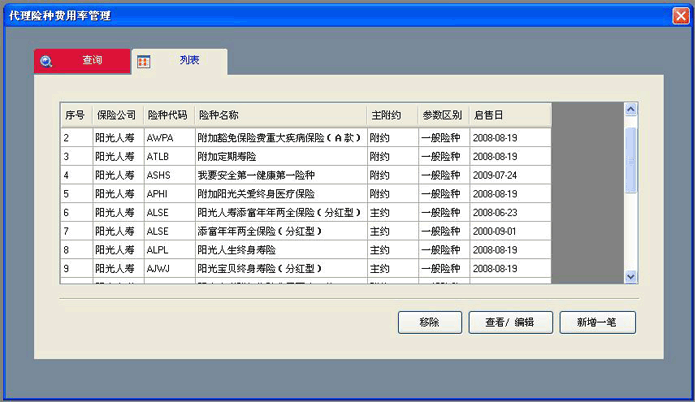696x403 pixels.
Task: Select code cell APHI
Action: pos(170,194)
